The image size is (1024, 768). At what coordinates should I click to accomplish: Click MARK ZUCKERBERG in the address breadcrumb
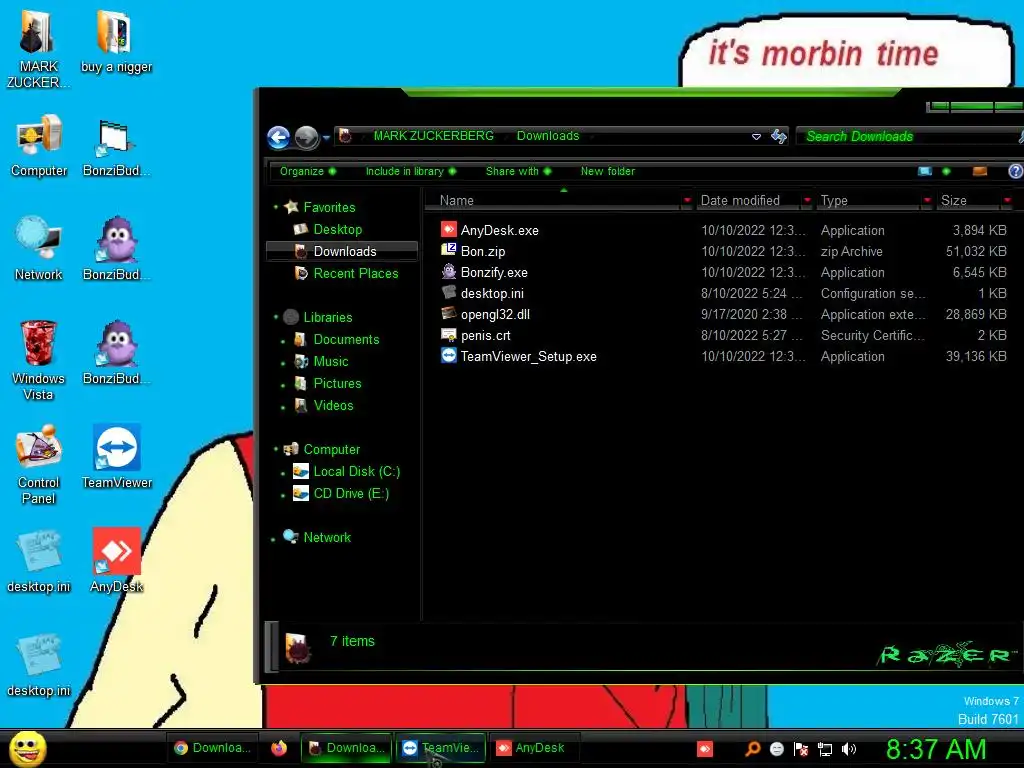click(434, 136)
